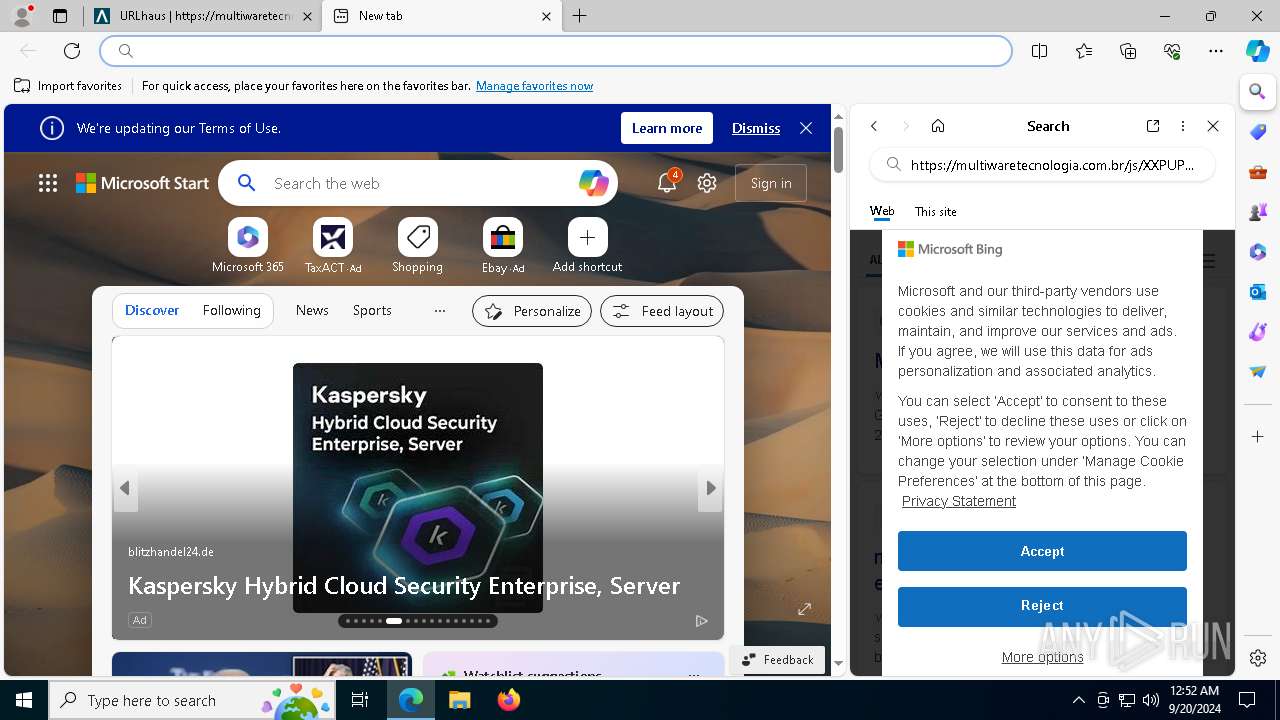1280x720 pixels.
Task: Open the sidebar Games chess icon
Action: point(1258,212)
